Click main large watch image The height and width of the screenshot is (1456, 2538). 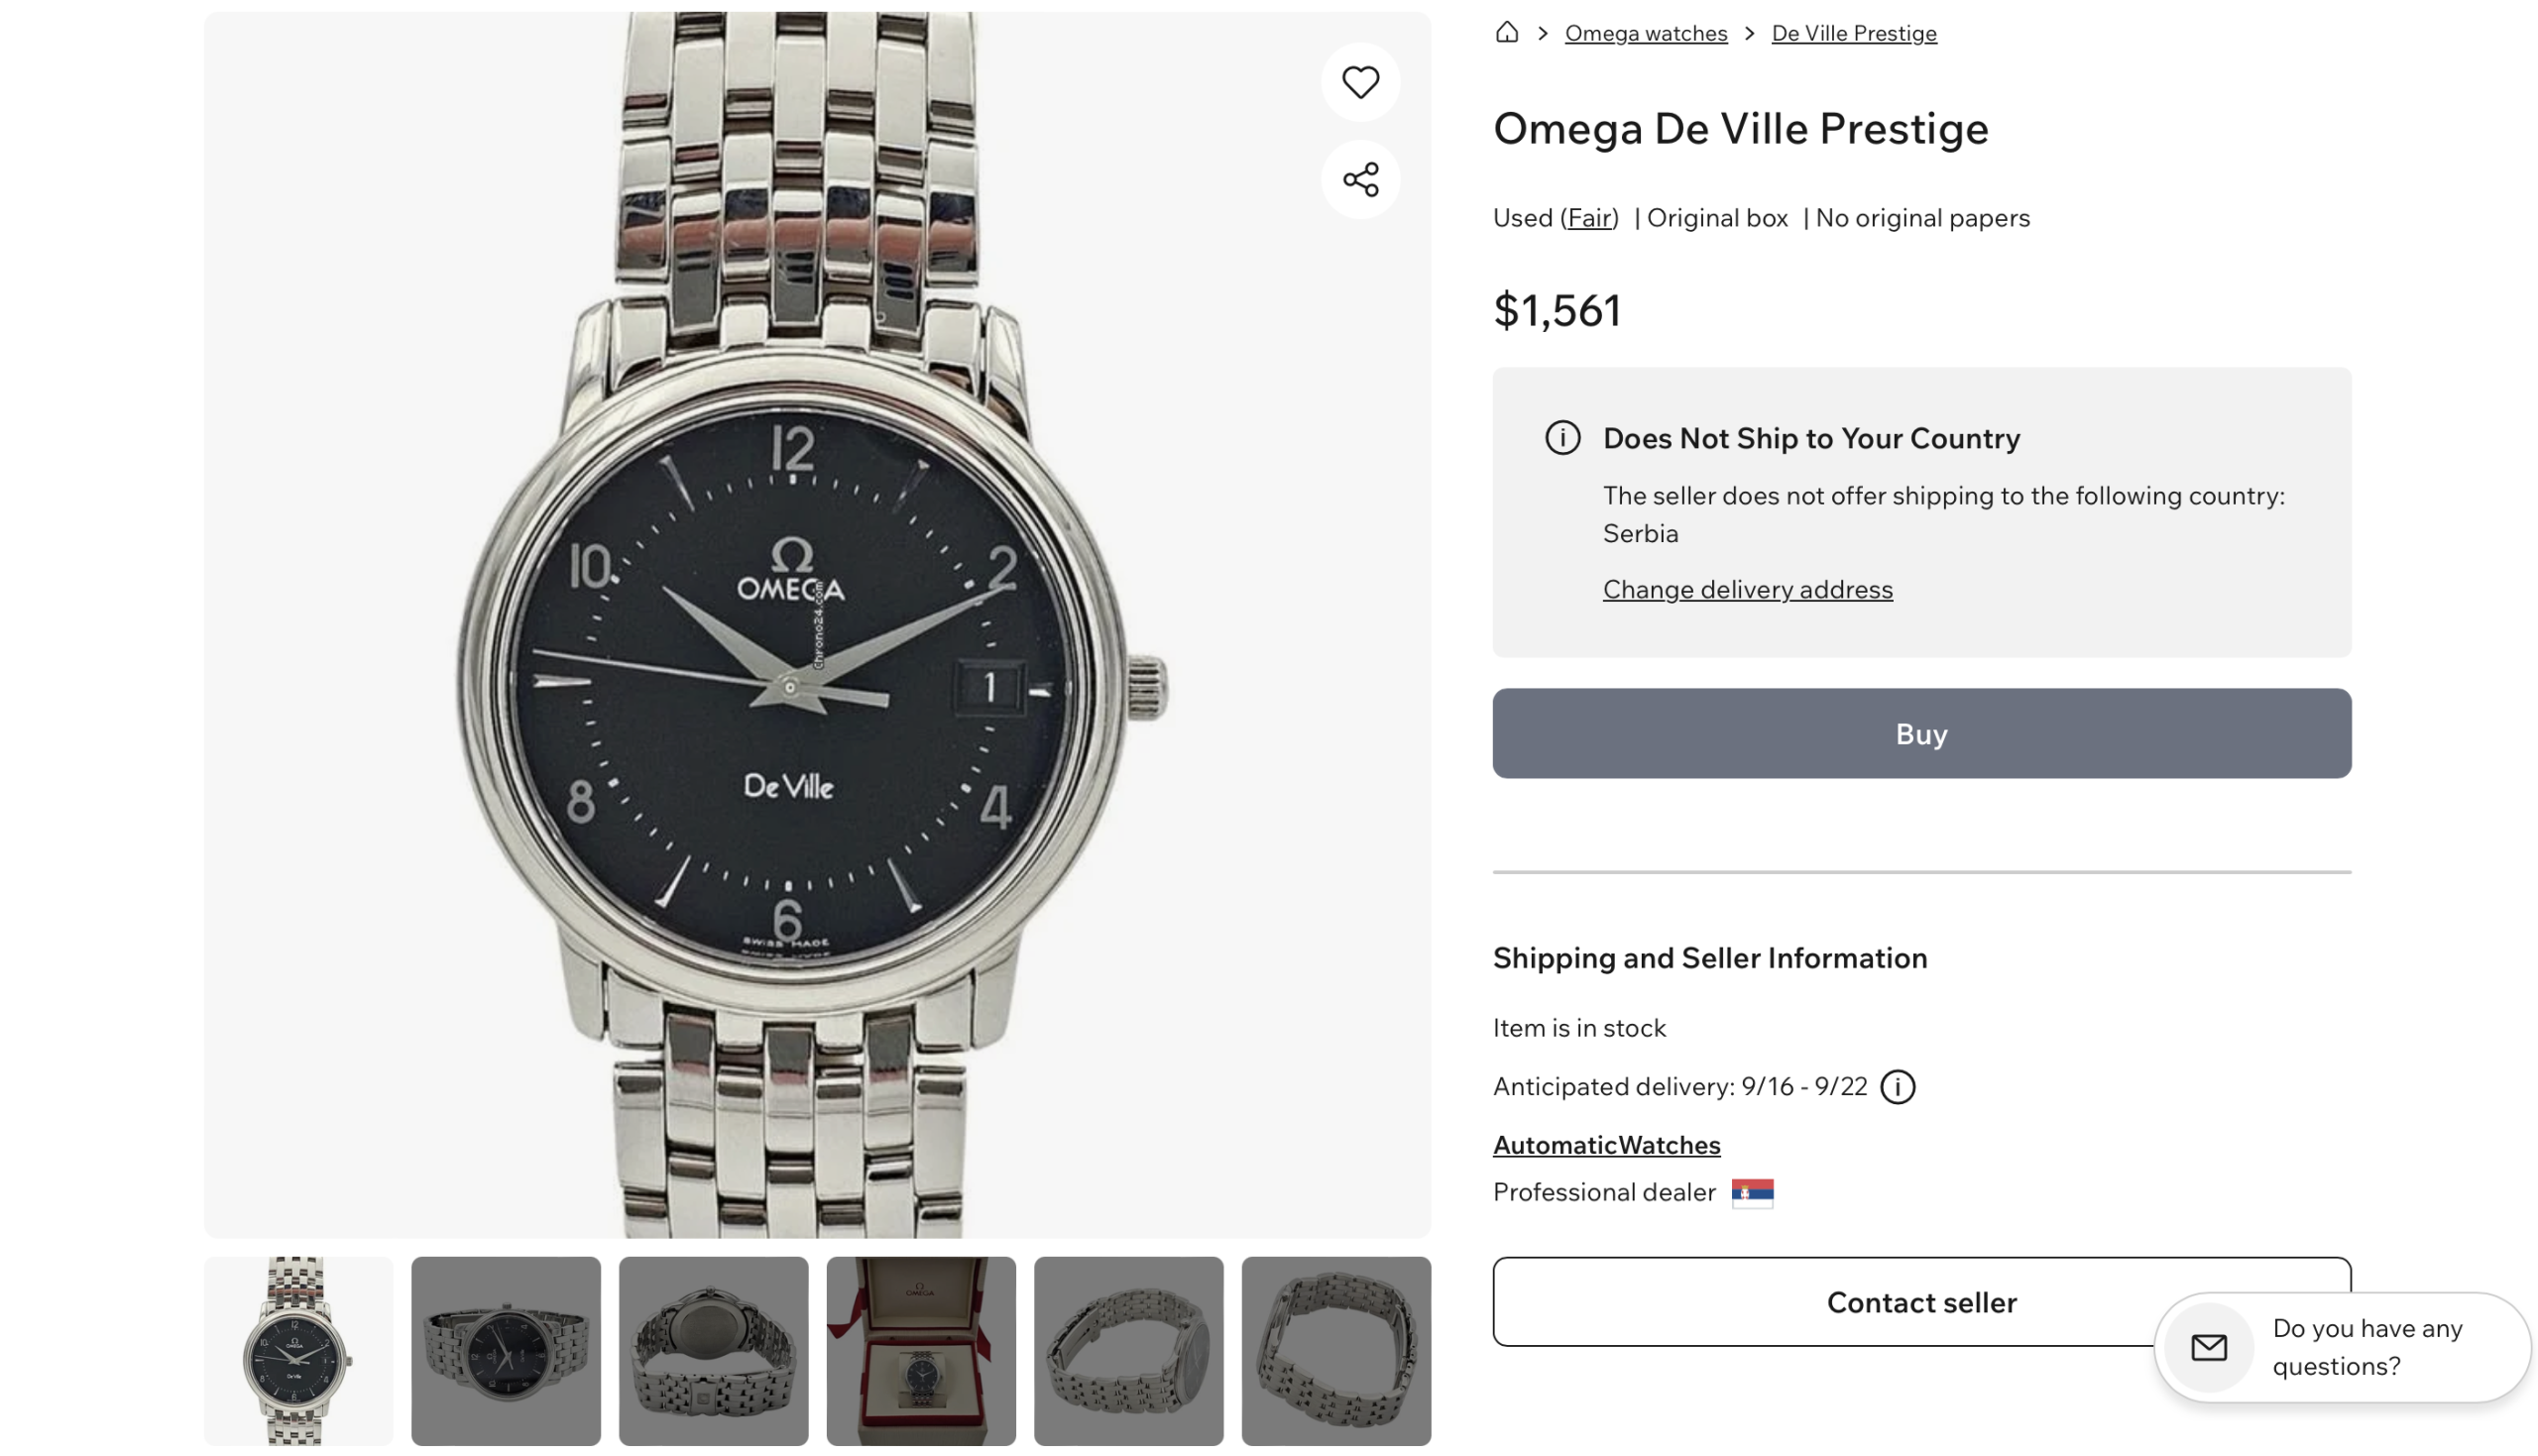(816, 624)
